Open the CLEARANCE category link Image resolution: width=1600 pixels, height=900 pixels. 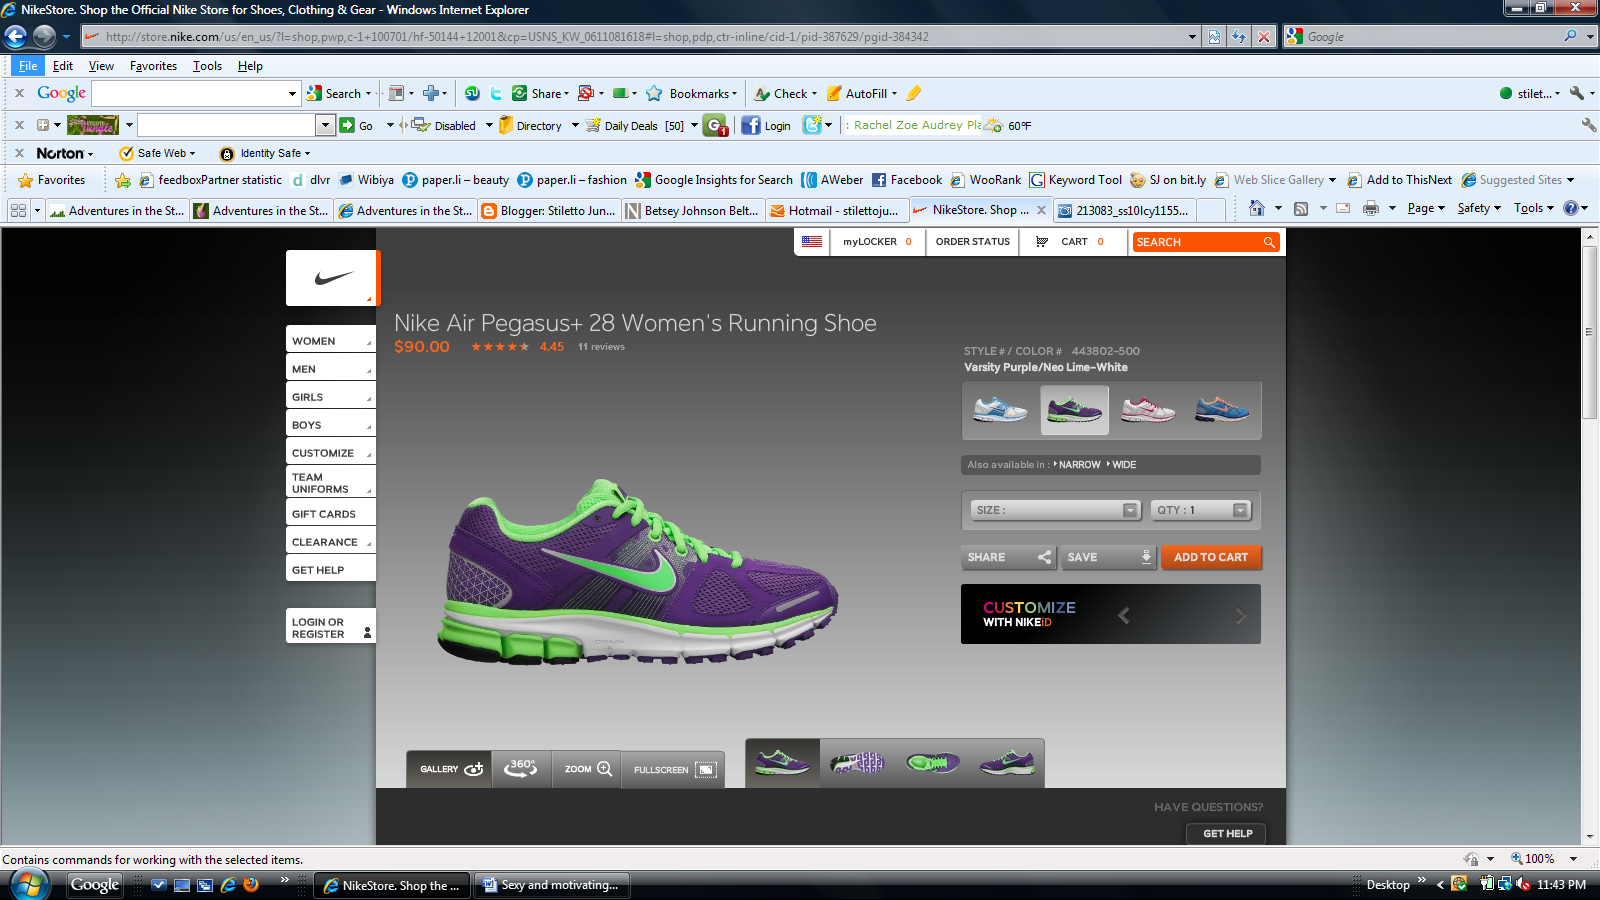coord(330,542)
